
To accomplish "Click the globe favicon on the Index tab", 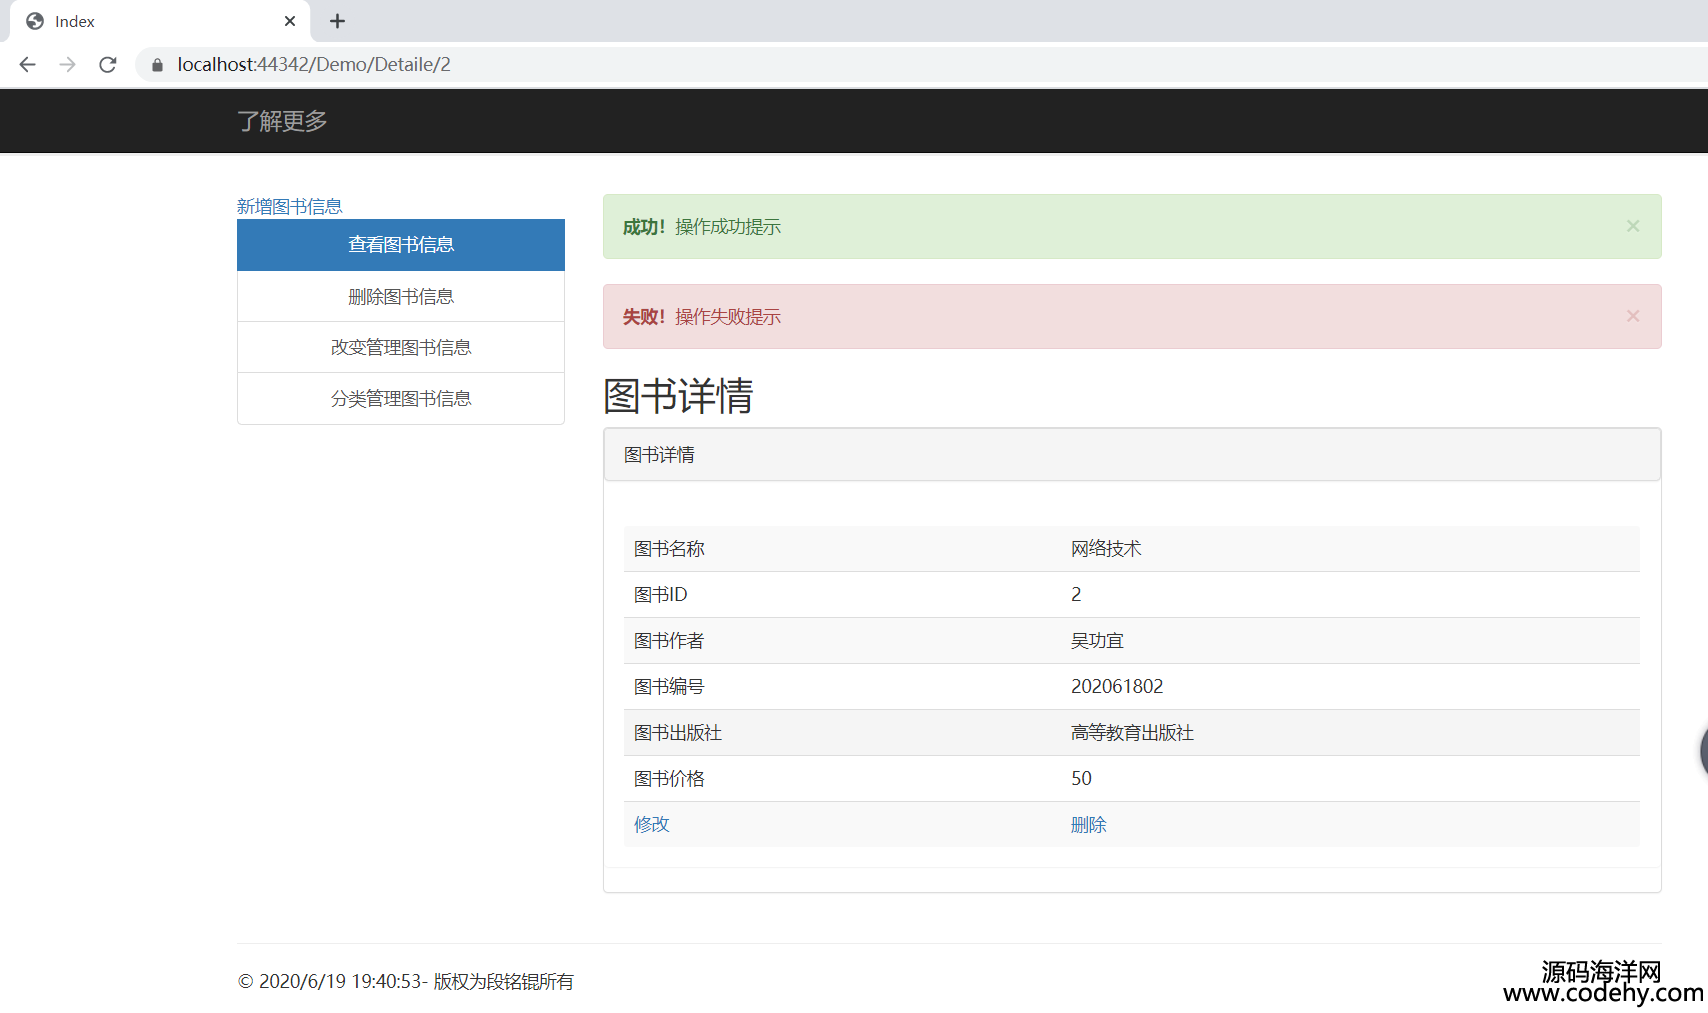I will (35, 21).
